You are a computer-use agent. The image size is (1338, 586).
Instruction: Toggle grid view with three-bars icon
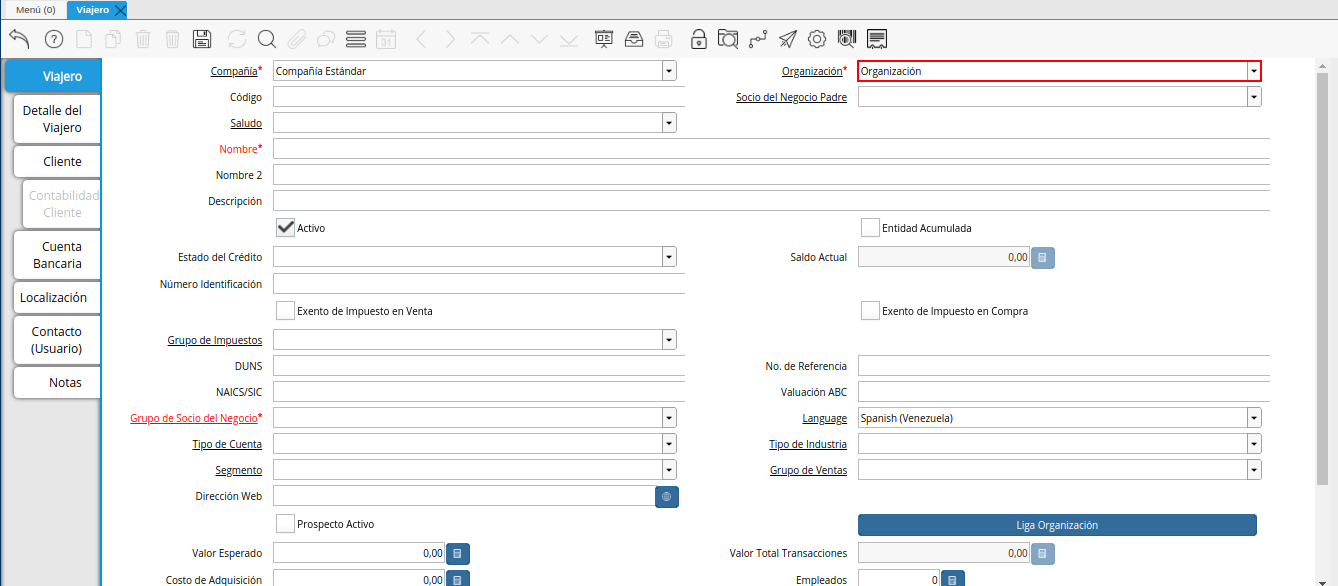(x=355, y=39)
